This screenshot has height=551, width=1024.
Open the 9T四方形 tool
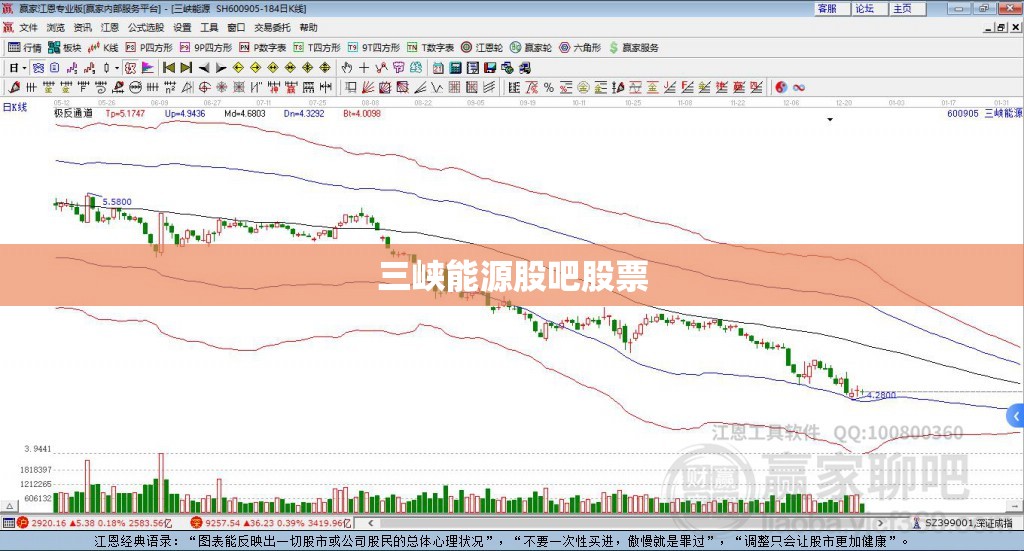[x=374, y=48]
